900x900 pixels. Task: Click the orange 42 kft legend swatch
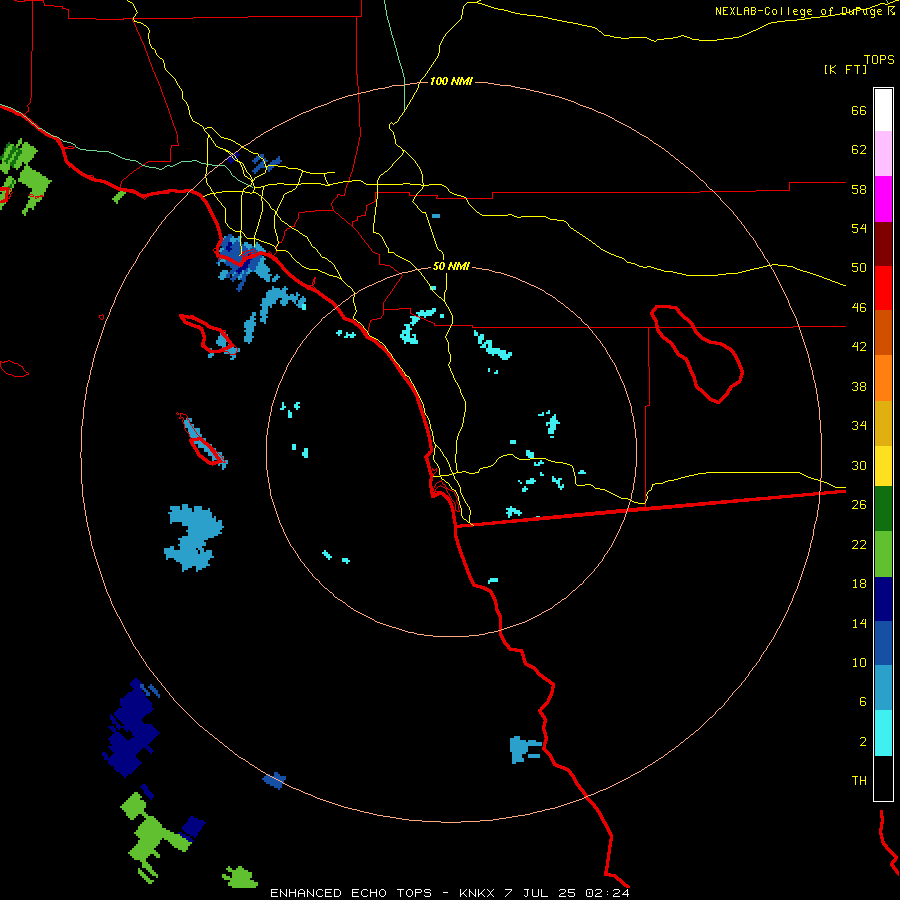point(883,378)
